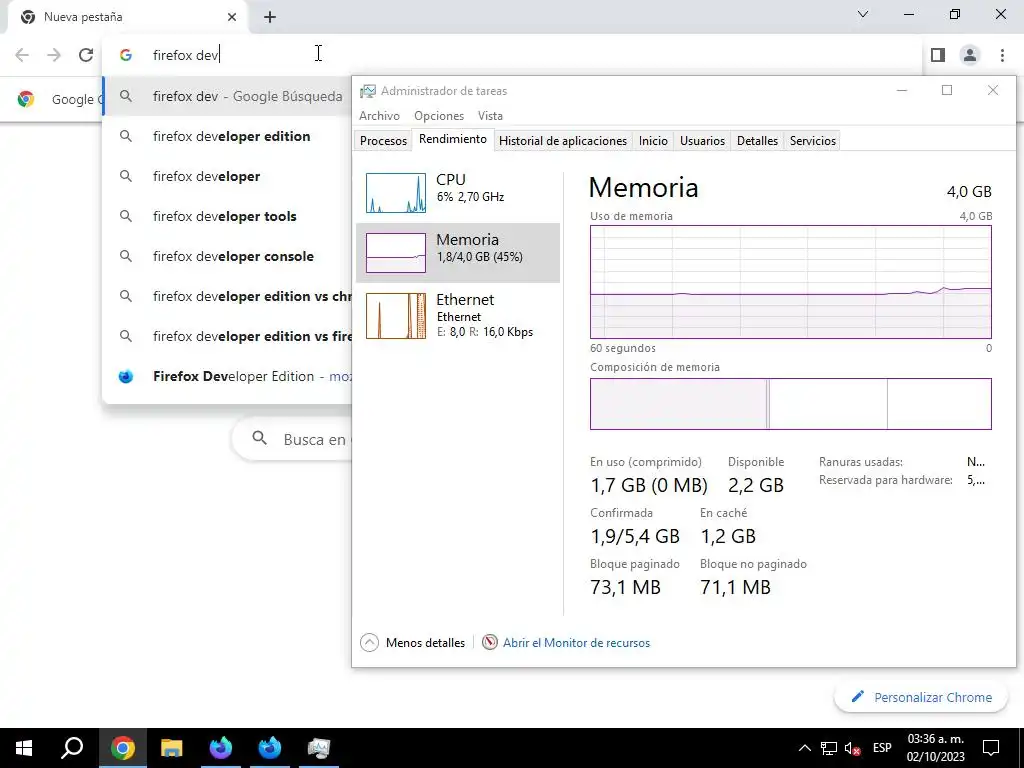This screenshot has width=1024, height=768.
Task: Click the Uso de memoria graph
Action: [x=790, y=281]
